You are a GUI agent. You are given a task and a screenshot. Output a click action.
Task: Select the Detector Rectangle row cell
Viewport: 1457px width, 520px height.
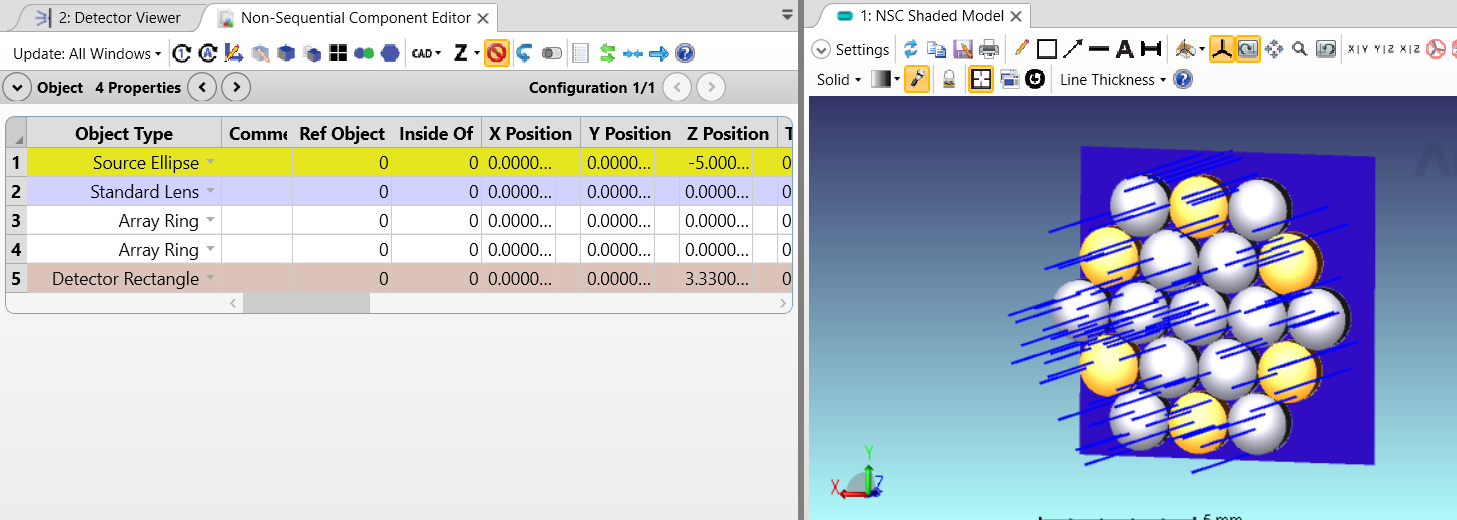pos(124,278)
